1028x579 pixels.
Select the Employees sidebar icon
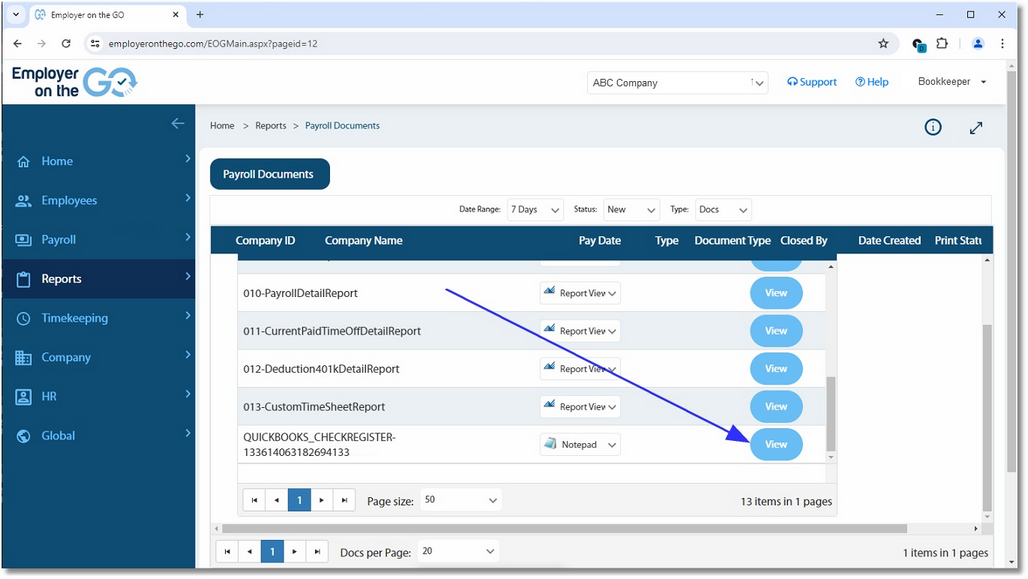tap(24, 200)
